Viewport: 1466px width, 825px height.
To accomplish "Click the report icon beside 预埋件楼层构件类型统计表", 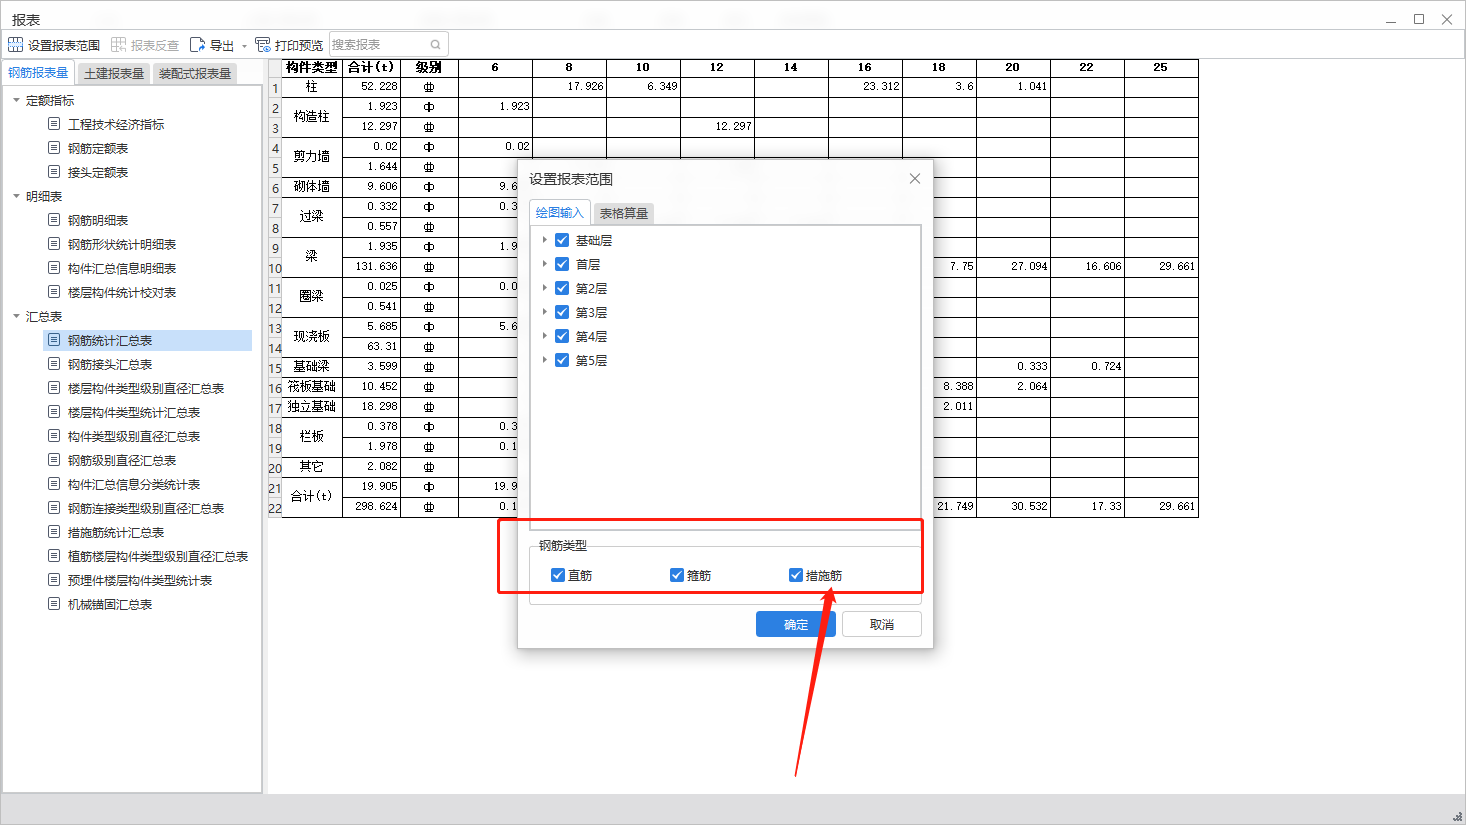I will click(54, 580).
